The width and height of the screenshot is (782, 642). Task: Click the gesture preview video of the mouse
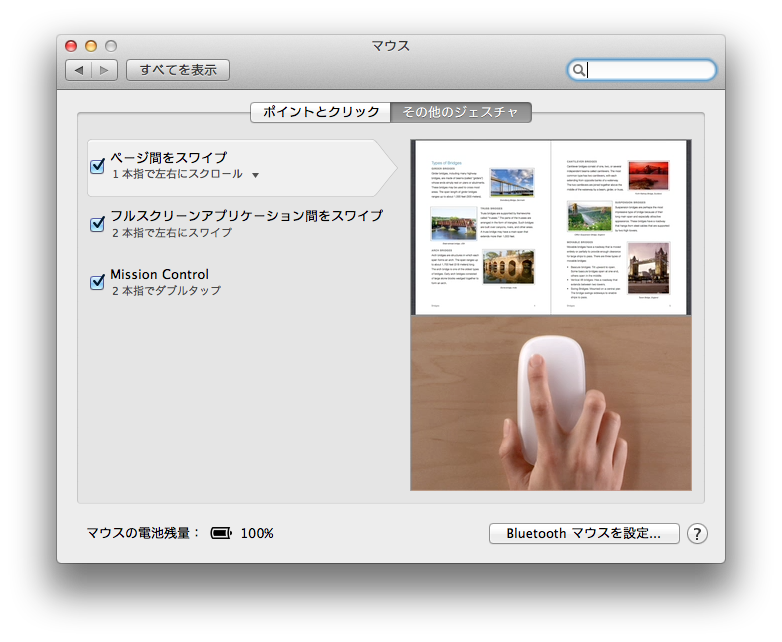coord(551,403)
